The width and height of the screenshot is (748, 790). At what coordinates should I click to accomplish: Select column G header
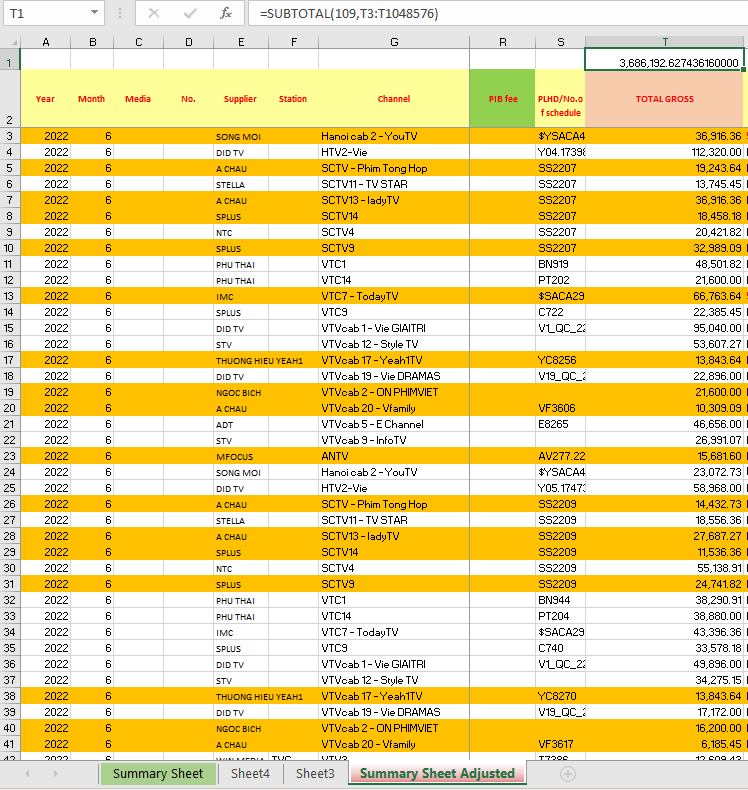point(394,42)
